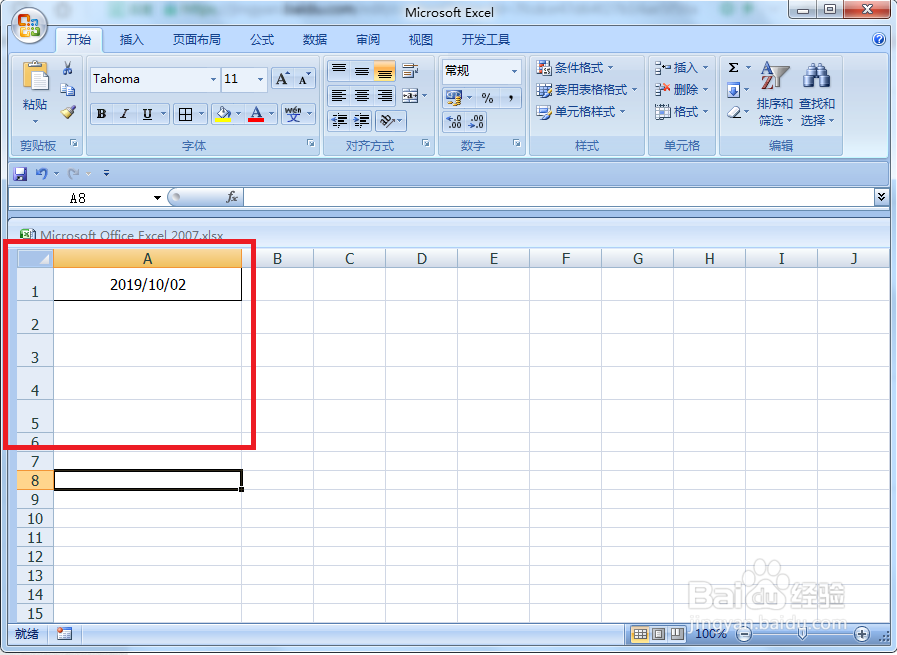897x655 pixels.
Task: Switch to Normal view in status bar
Action: coord(640,634)
